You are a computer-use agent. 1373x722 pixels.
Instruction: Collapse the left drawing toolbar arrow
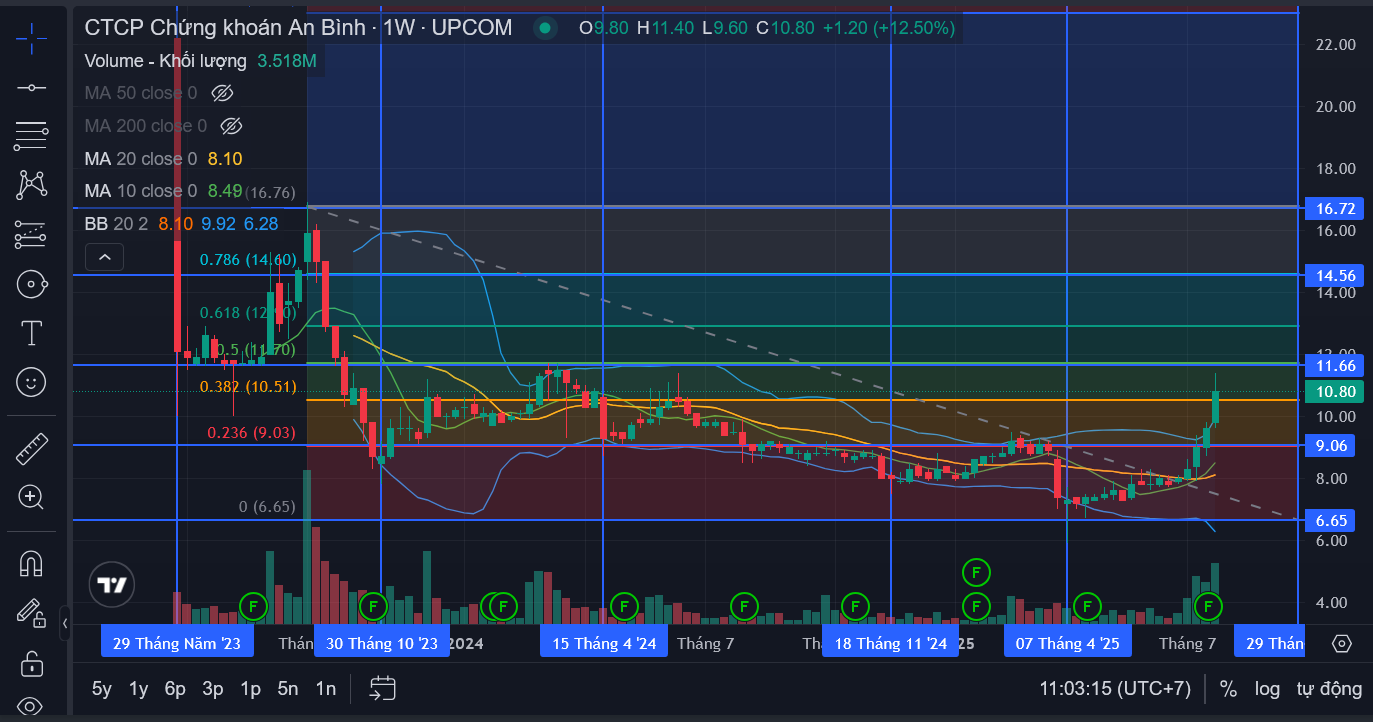point(65,623)
